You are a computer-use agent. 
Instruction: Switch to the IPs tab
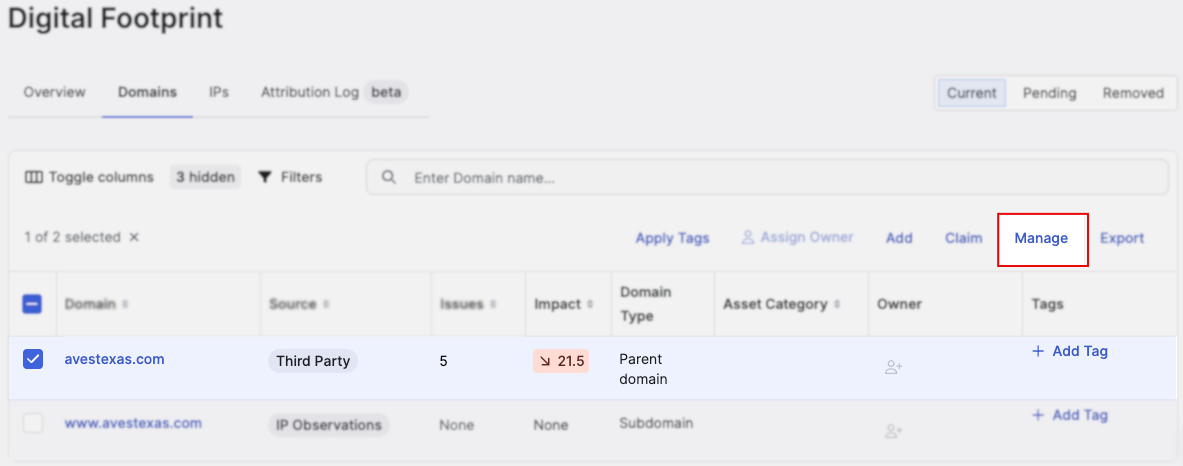point(219,93)
